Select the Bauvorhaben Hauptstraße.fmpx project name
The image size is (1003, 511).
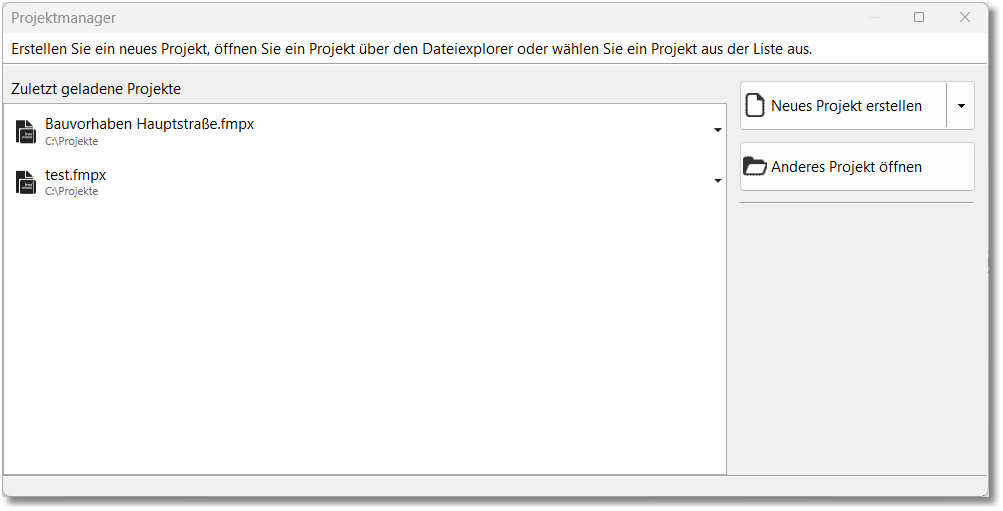[149, 125]
